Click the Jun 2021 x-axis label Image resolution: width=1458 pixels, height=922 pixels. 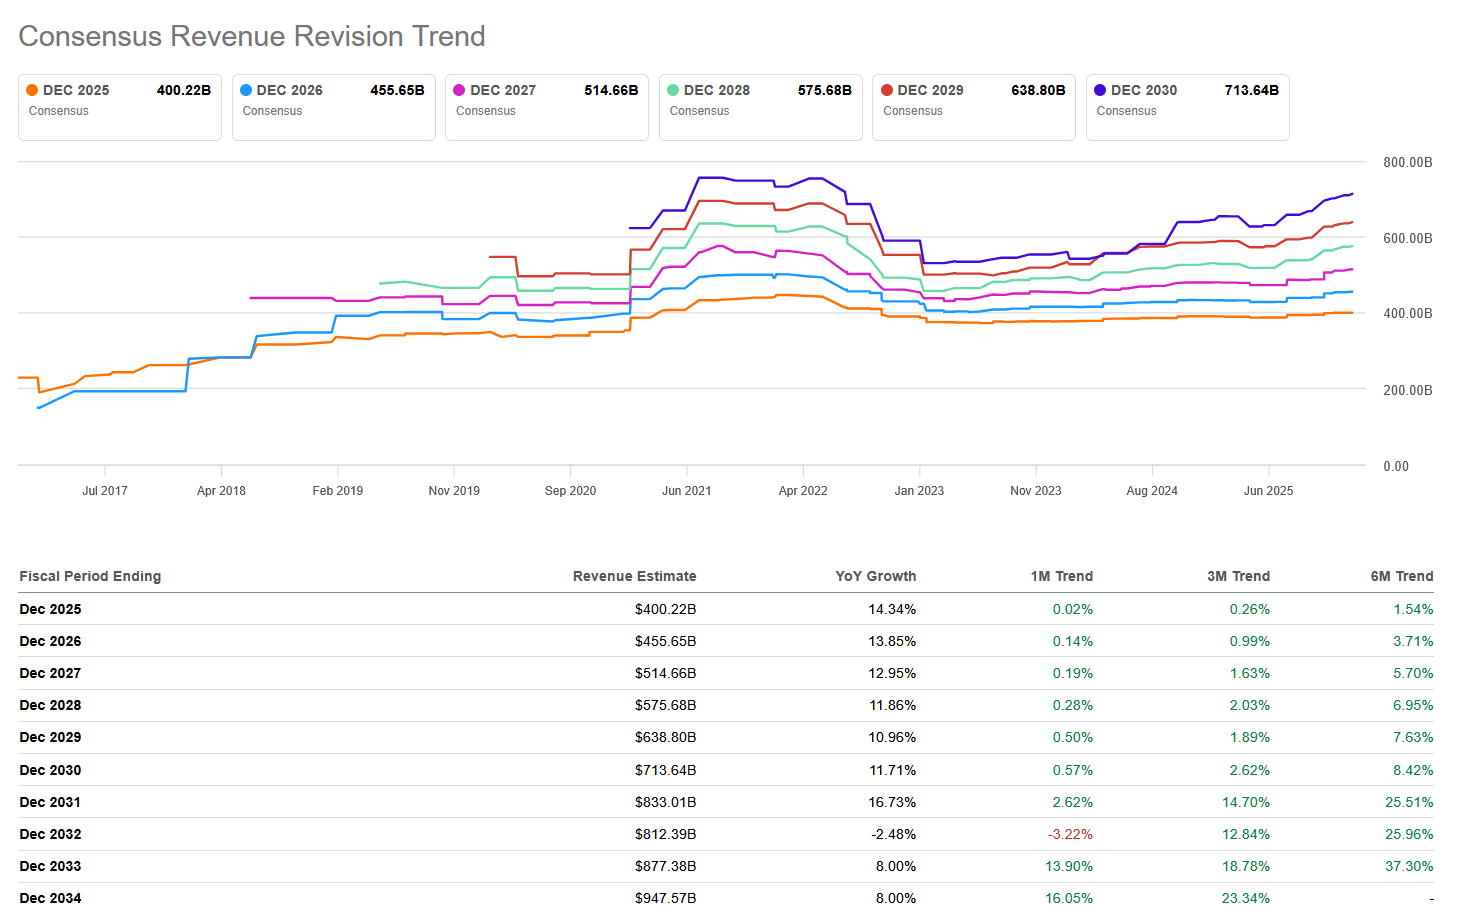coord(686,491)
